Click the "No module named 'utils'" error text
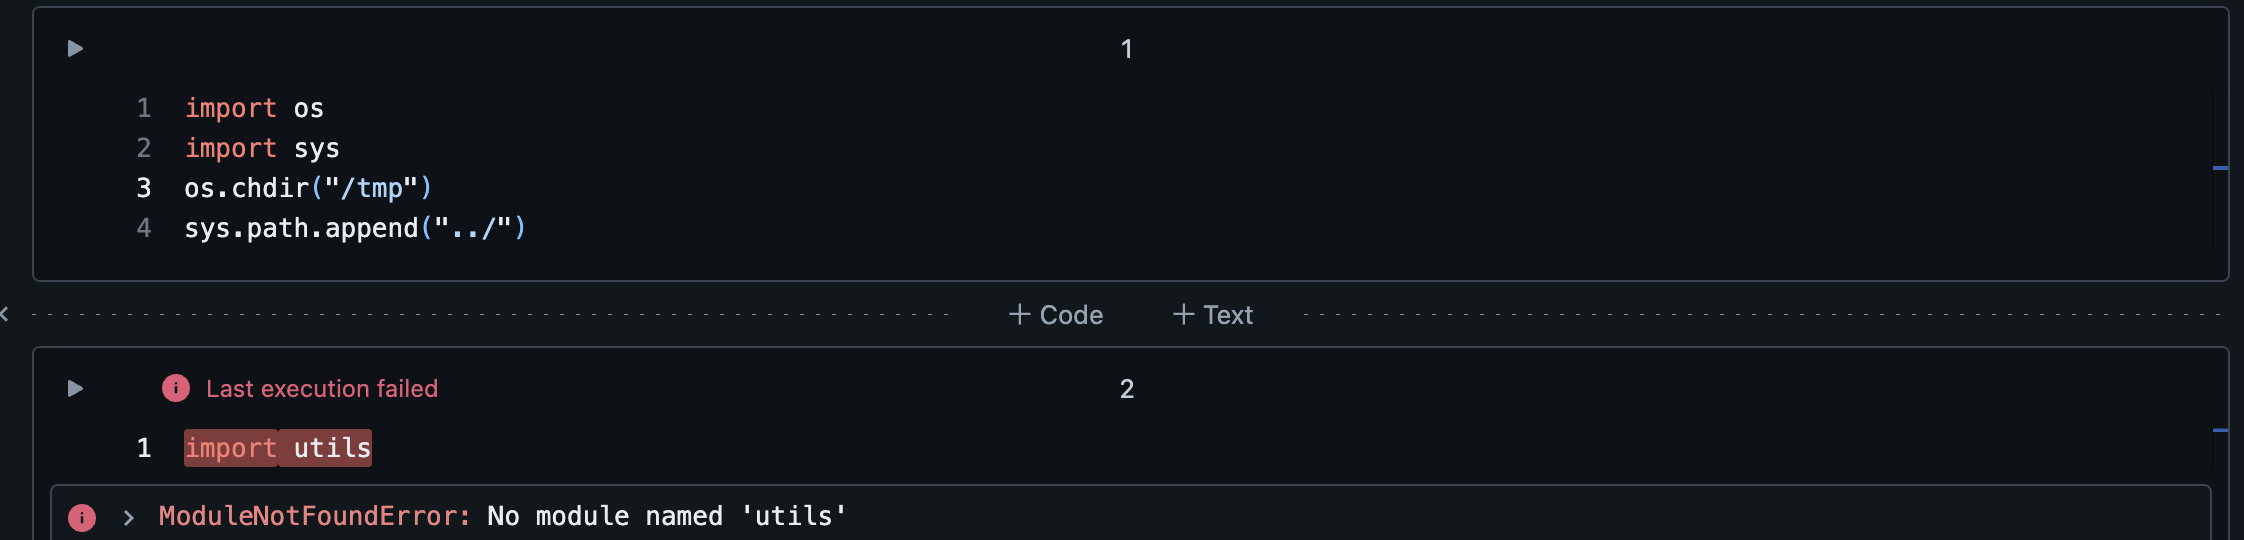Image resolution: width=2244 pixels, height=540 pixels. pyautogui.click(x=666, y=516)
